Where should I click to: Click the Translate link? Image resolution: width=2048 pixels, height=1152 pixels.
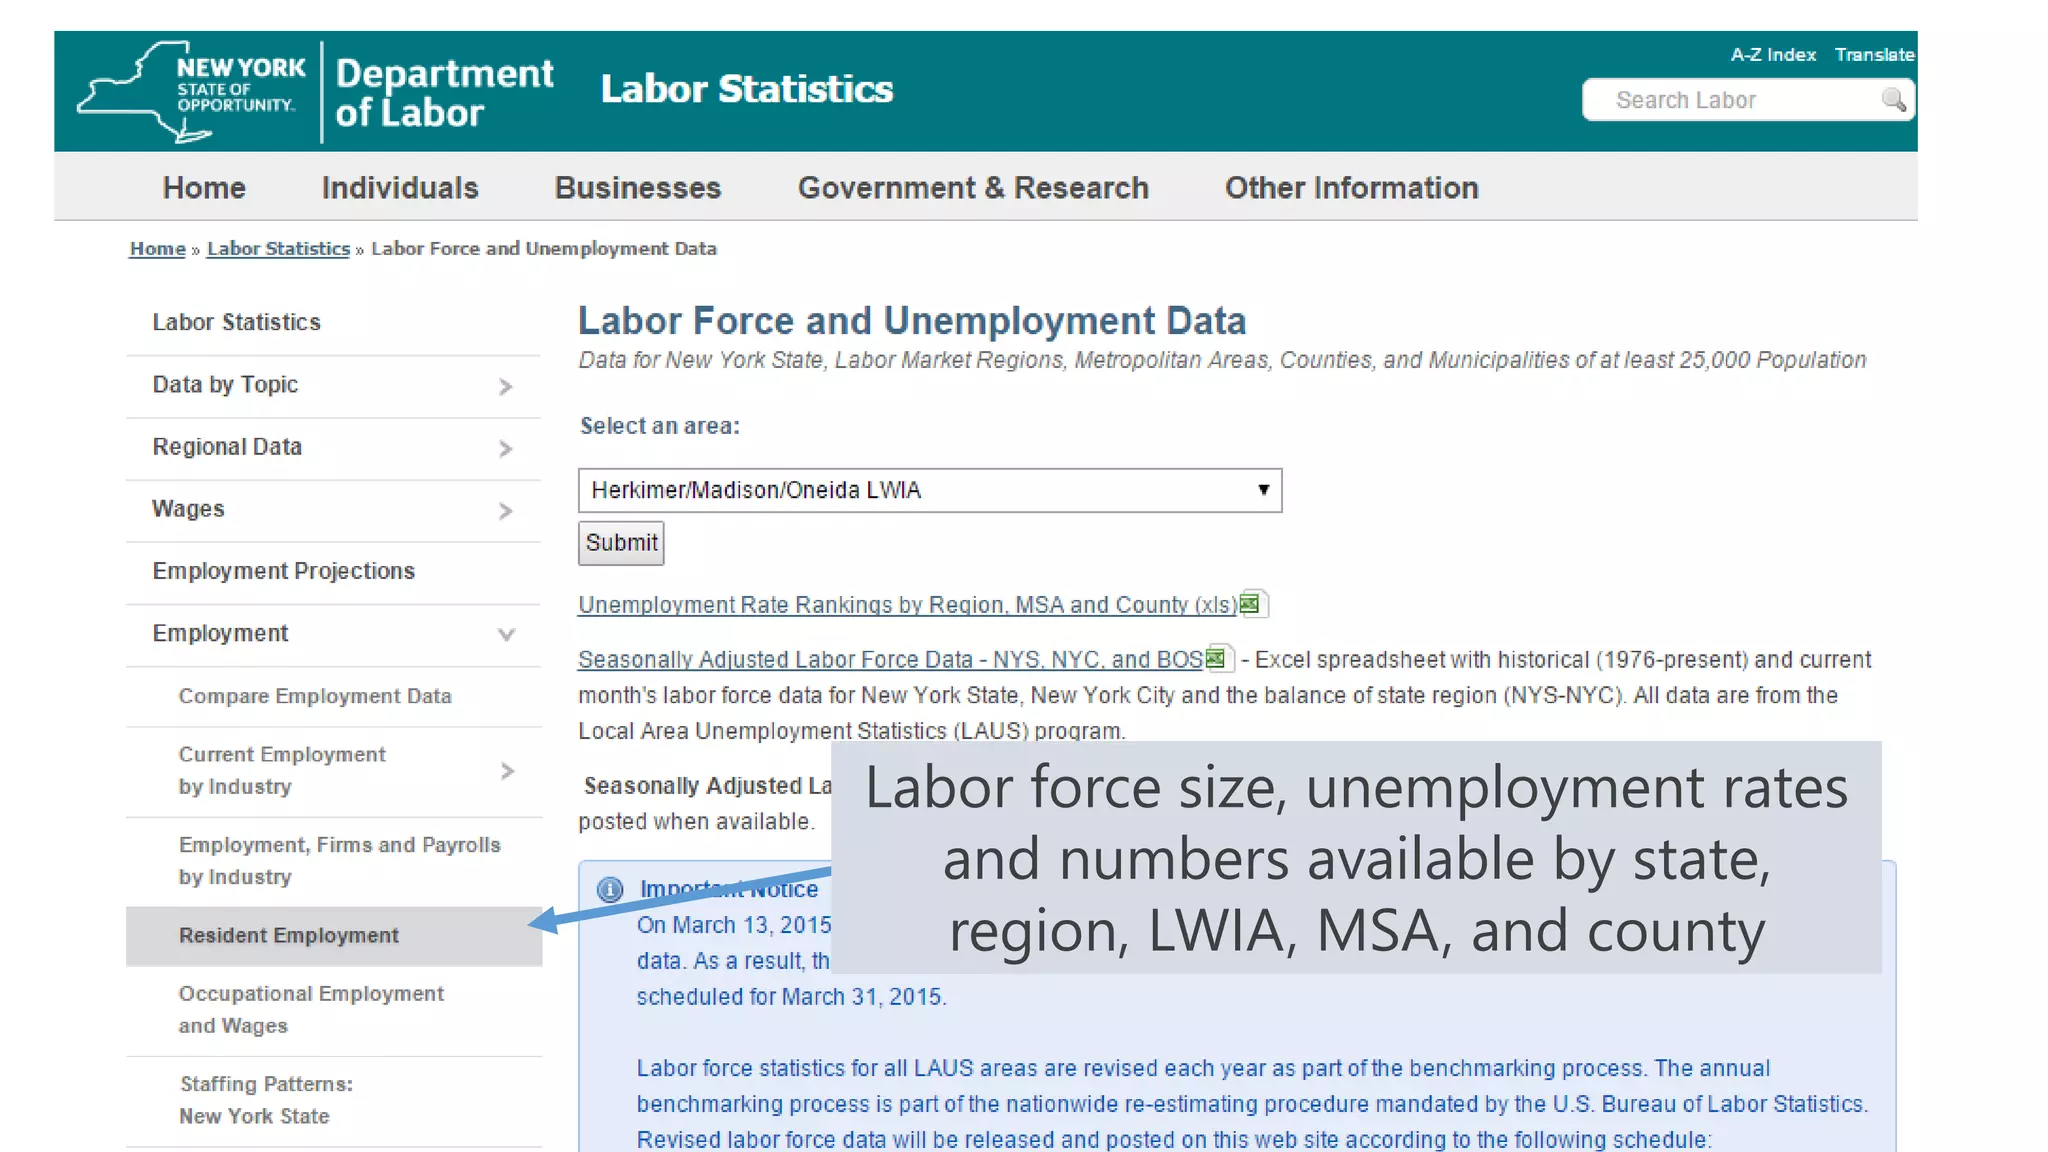tap(1874, 55)
